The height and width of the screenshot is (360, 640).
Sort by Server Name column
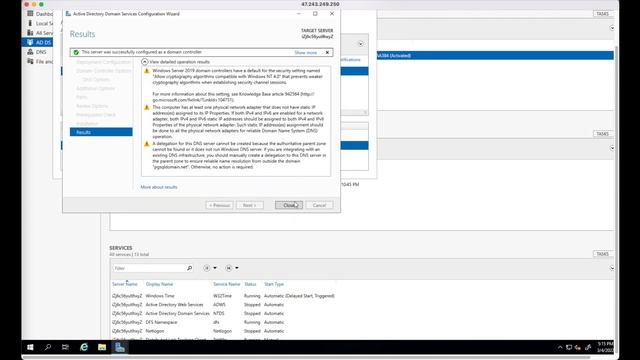[124, 284]
